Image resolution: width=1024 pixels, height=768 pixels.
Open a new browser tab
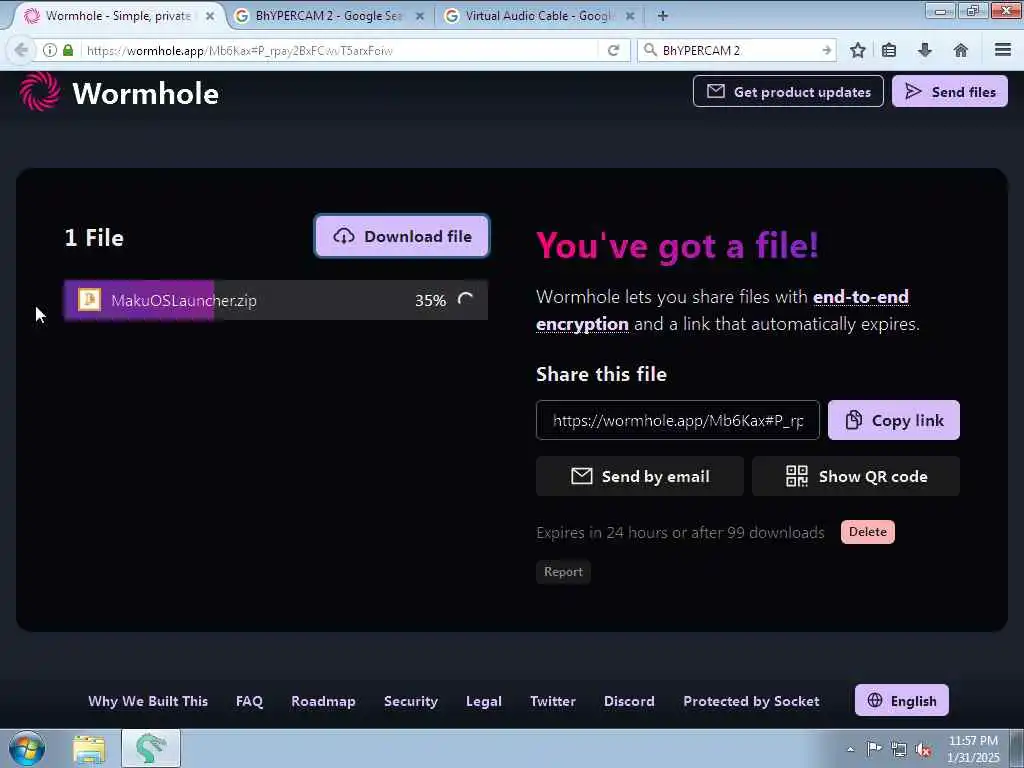[663, 16]
